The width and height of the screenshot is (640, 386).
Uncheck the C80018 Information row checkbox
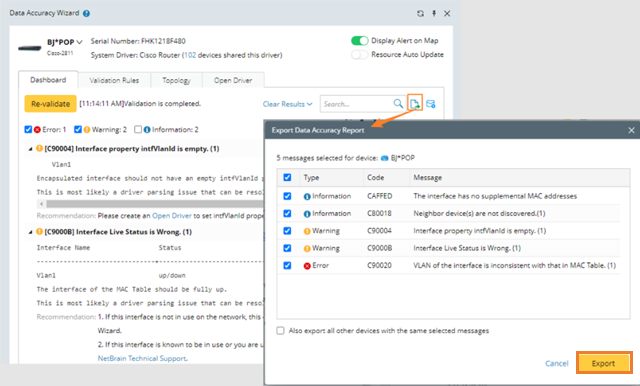coord(287,213)
